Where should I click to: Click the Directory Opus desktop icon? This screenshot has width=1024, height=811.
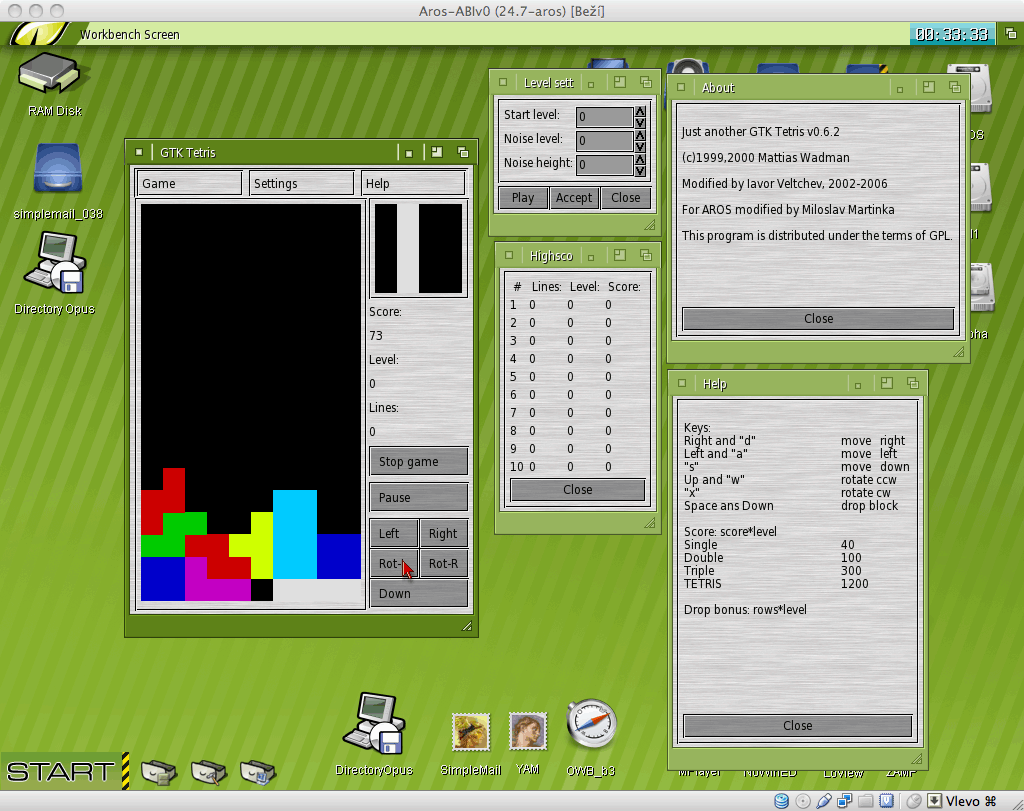pyautogui.click(x=55, y=263)
